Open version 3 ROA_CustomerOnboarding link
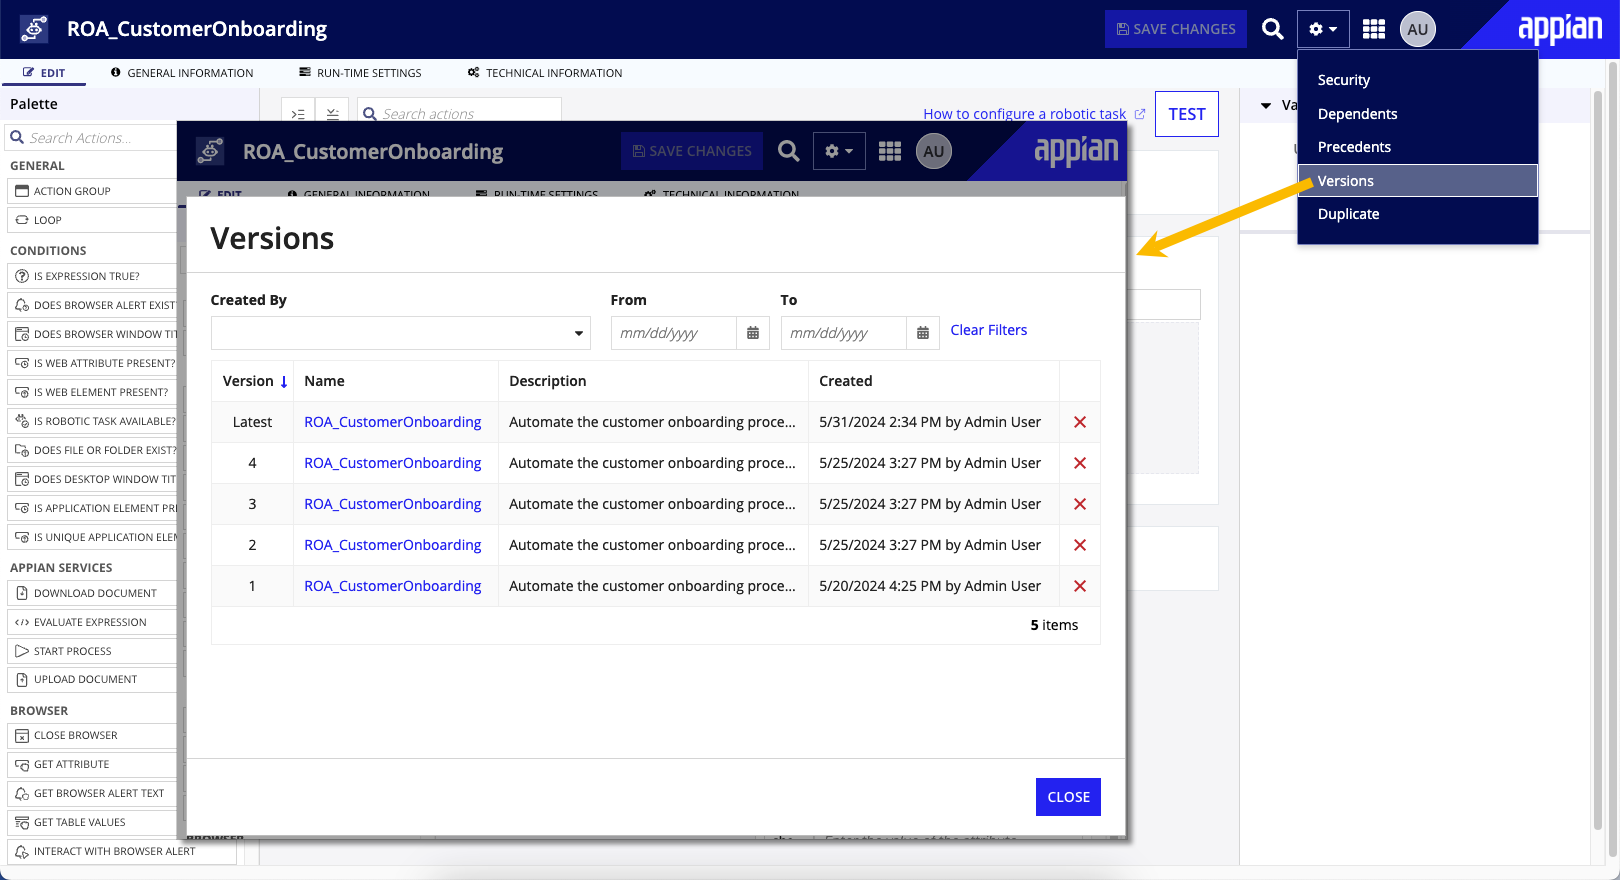 click(393, 504)
